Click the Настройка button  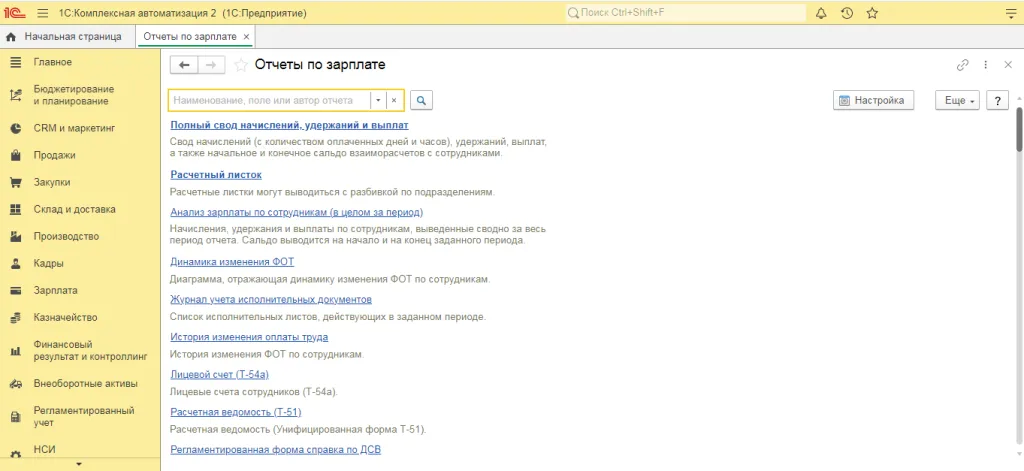[873, 101]
